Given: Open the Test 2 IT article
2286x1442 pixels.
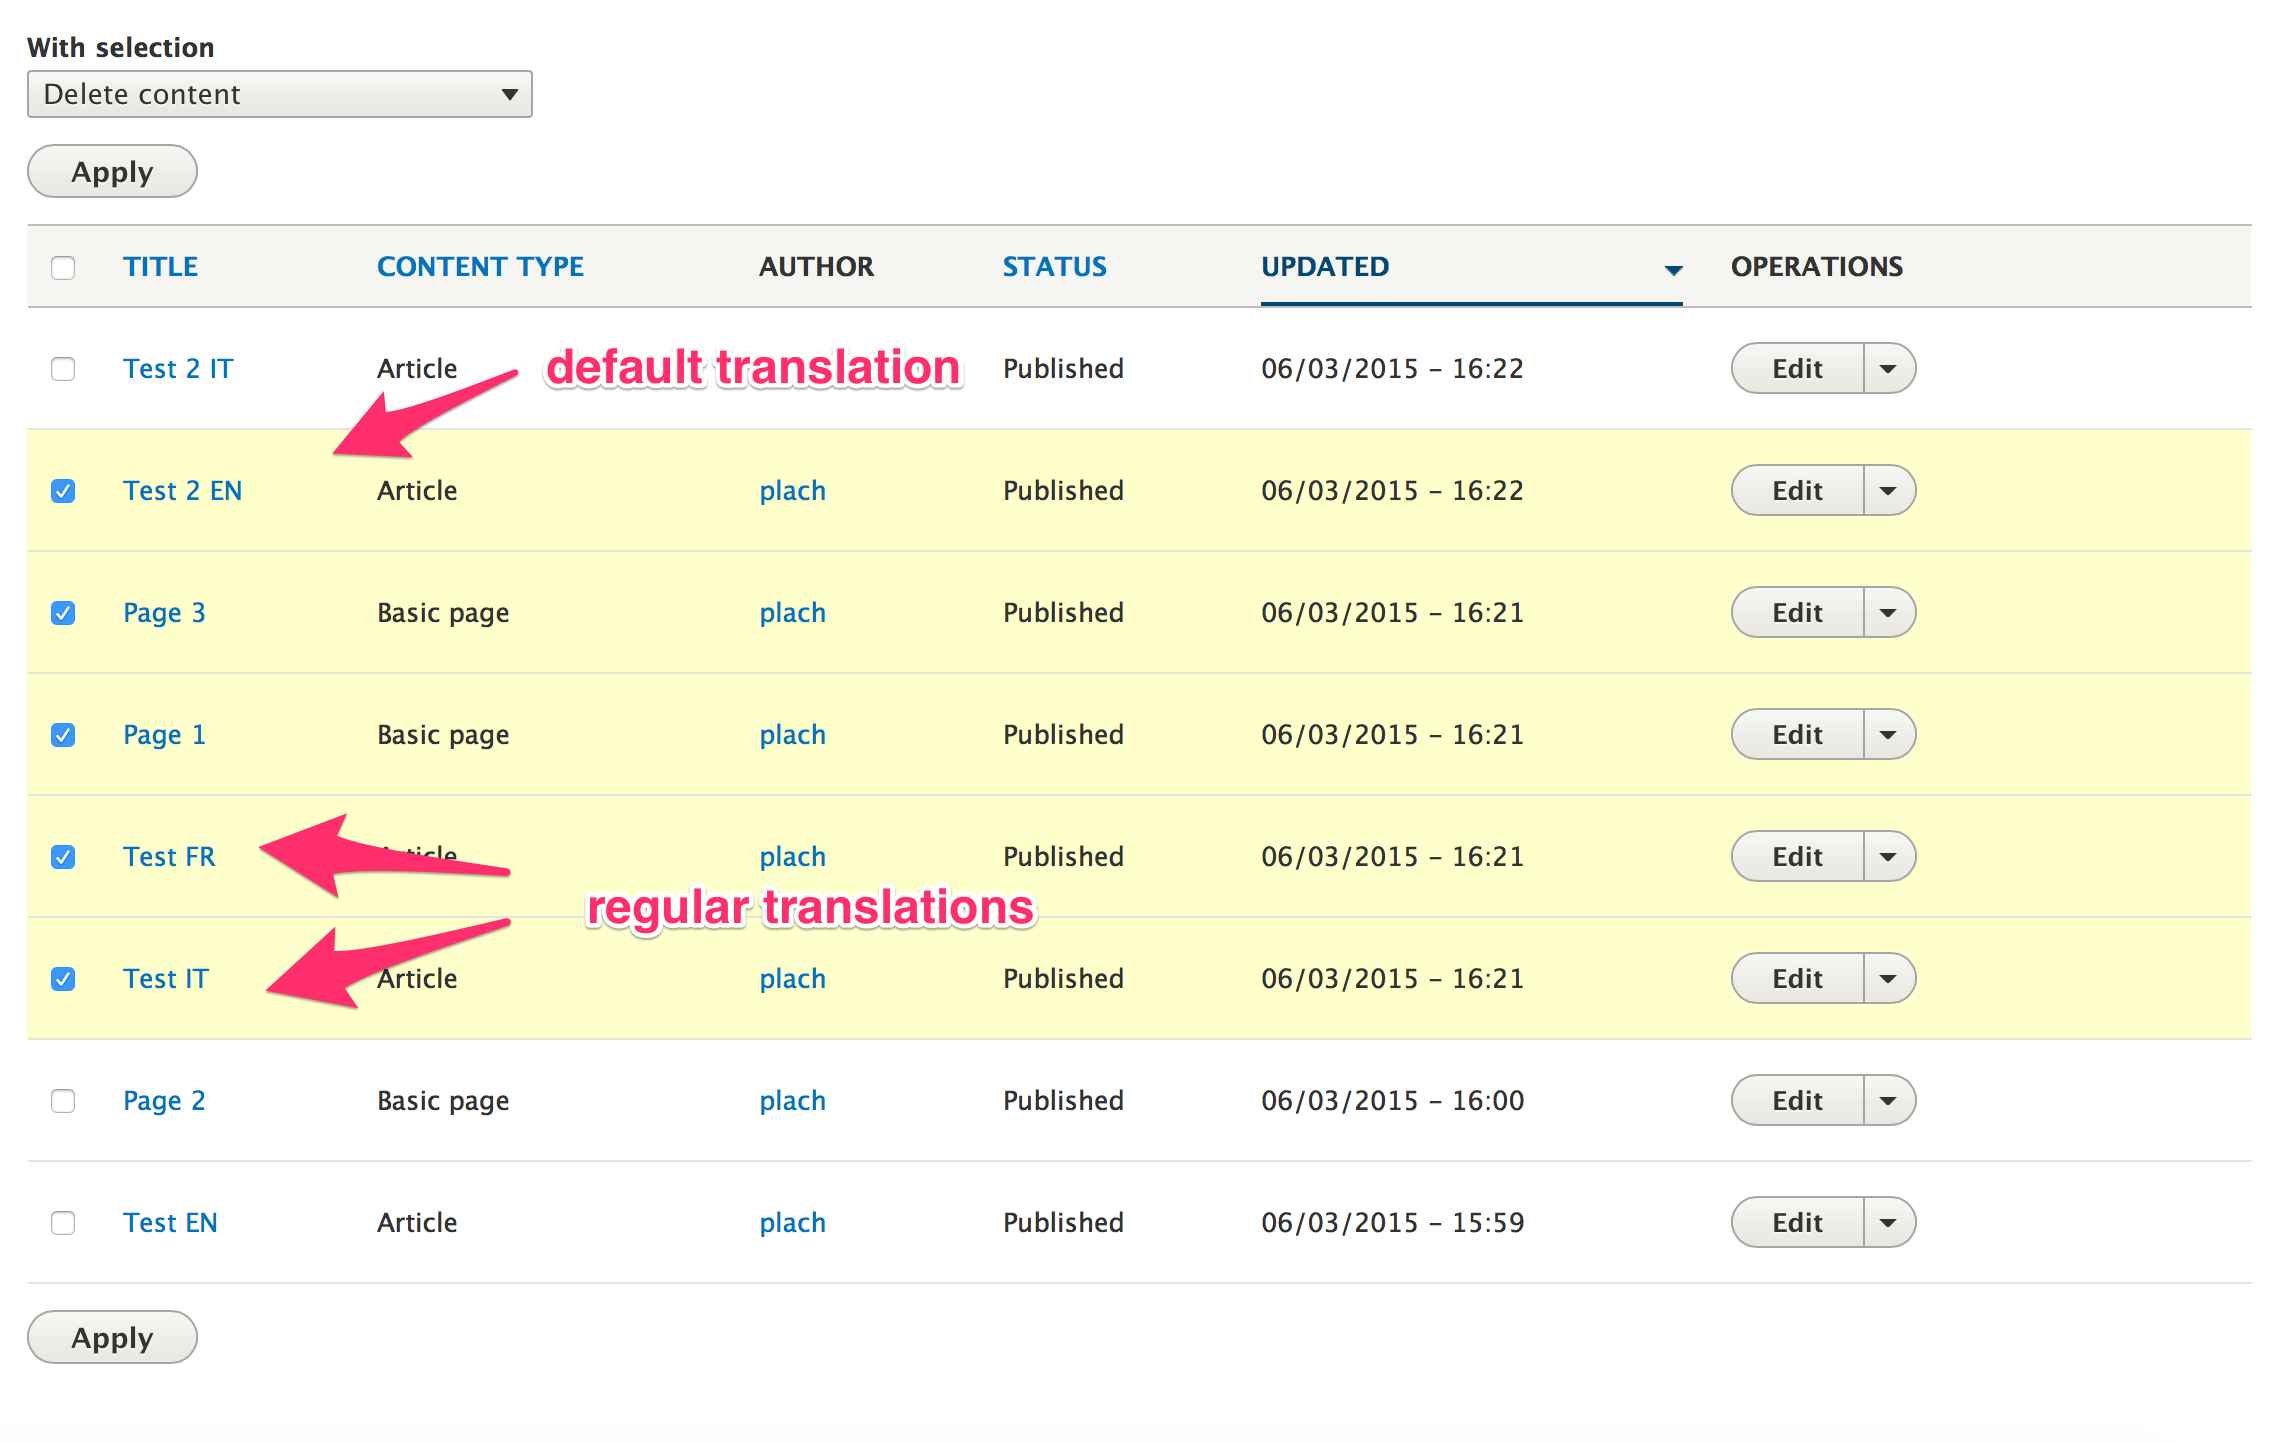Looking at the screenshot, I should tap(178, 369).
